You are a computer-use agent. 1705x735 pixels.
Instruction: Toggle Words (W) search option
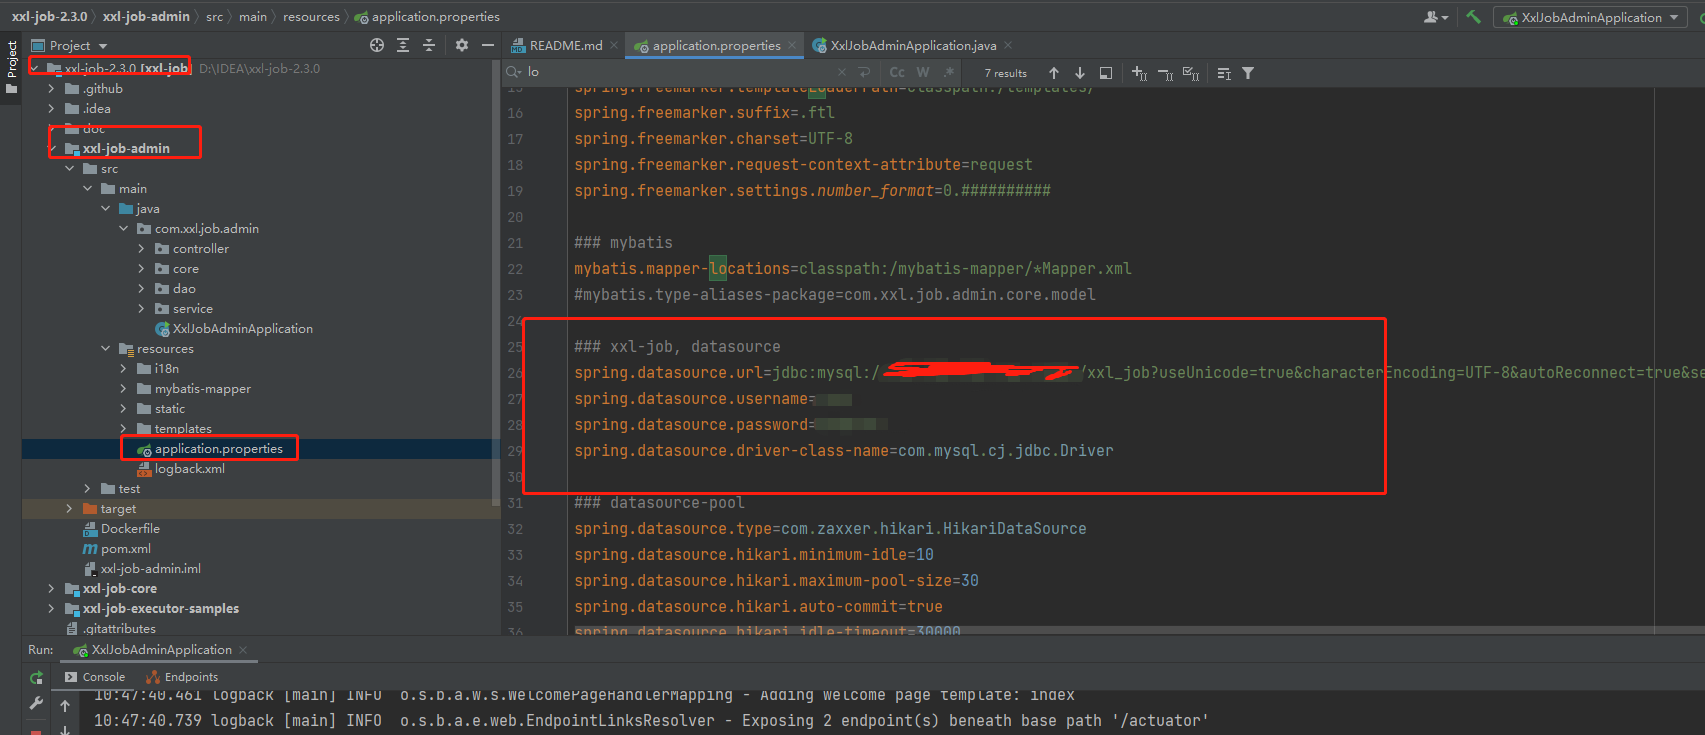coord(923,72)
